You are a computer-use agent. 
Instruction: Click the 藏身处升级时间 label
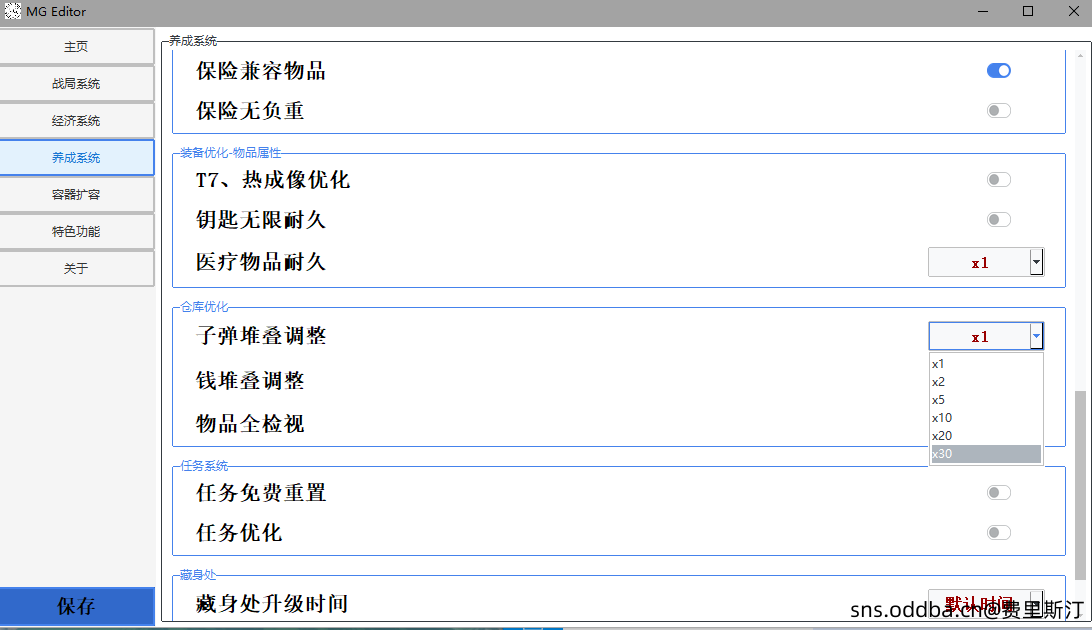pos(272,604)
